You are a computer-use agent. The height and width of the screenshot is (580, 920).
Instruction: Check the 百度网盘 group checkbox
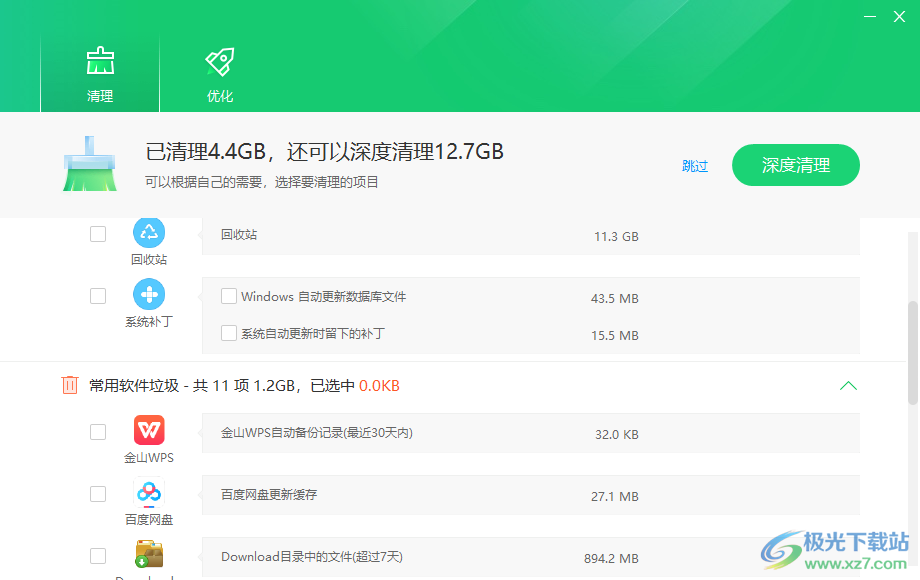pyautogui.click(x=98, y=494)
